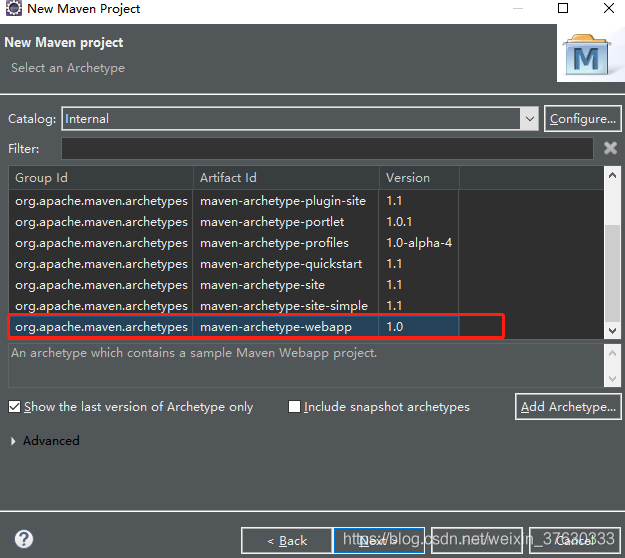Open the help question mark icon
The width and height of the screenshot is (625, 558).
[x=24, y=539]
